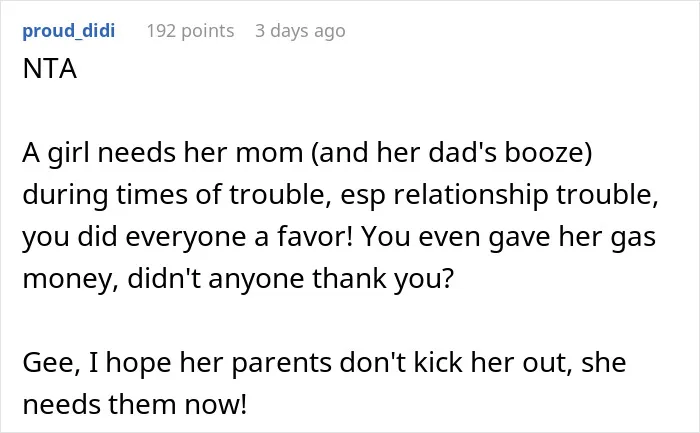The height and width of the screenshot is (433, 700).
Task: Open the proud_didi user profile link
Action: coord(69,31)
